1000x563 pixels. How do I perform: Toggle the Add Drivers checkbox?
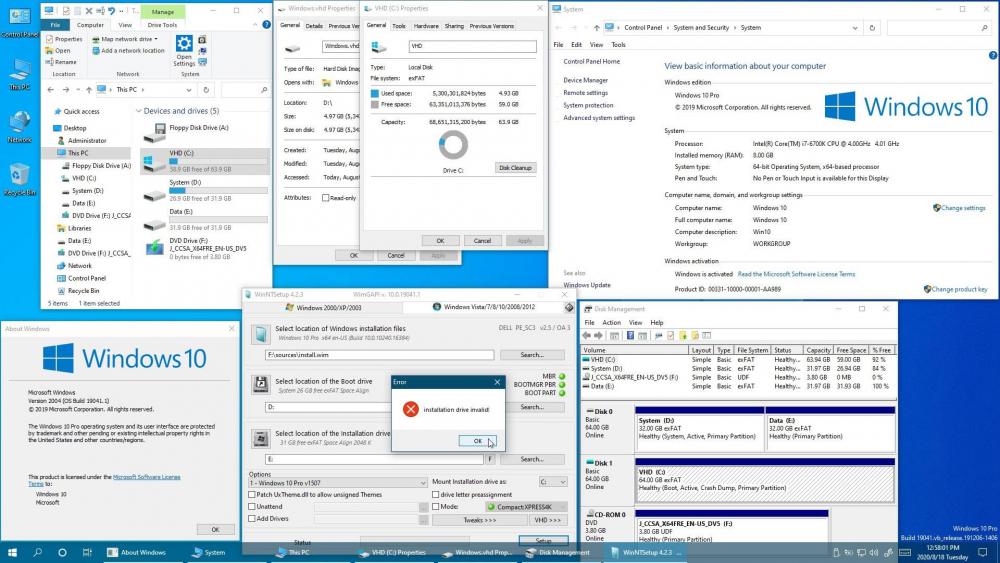click(x=252, y=519)
